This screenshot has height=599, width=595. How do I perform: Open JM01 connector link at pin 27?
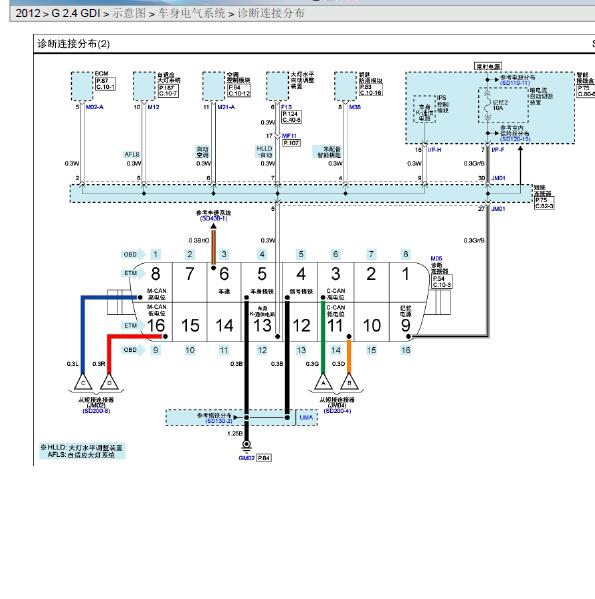[x=498, y=209]
